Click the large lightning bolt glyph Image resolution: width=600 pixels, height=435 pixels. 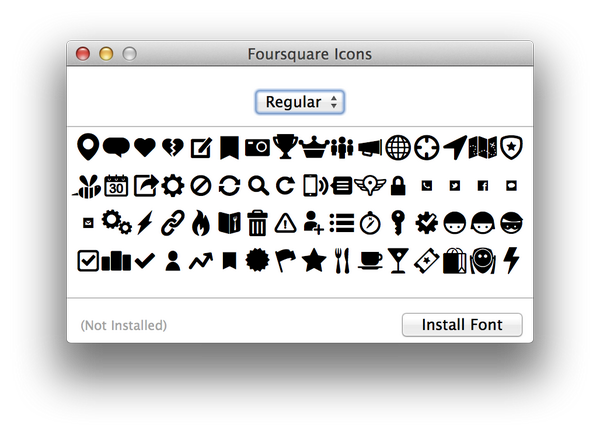point(511,261)
